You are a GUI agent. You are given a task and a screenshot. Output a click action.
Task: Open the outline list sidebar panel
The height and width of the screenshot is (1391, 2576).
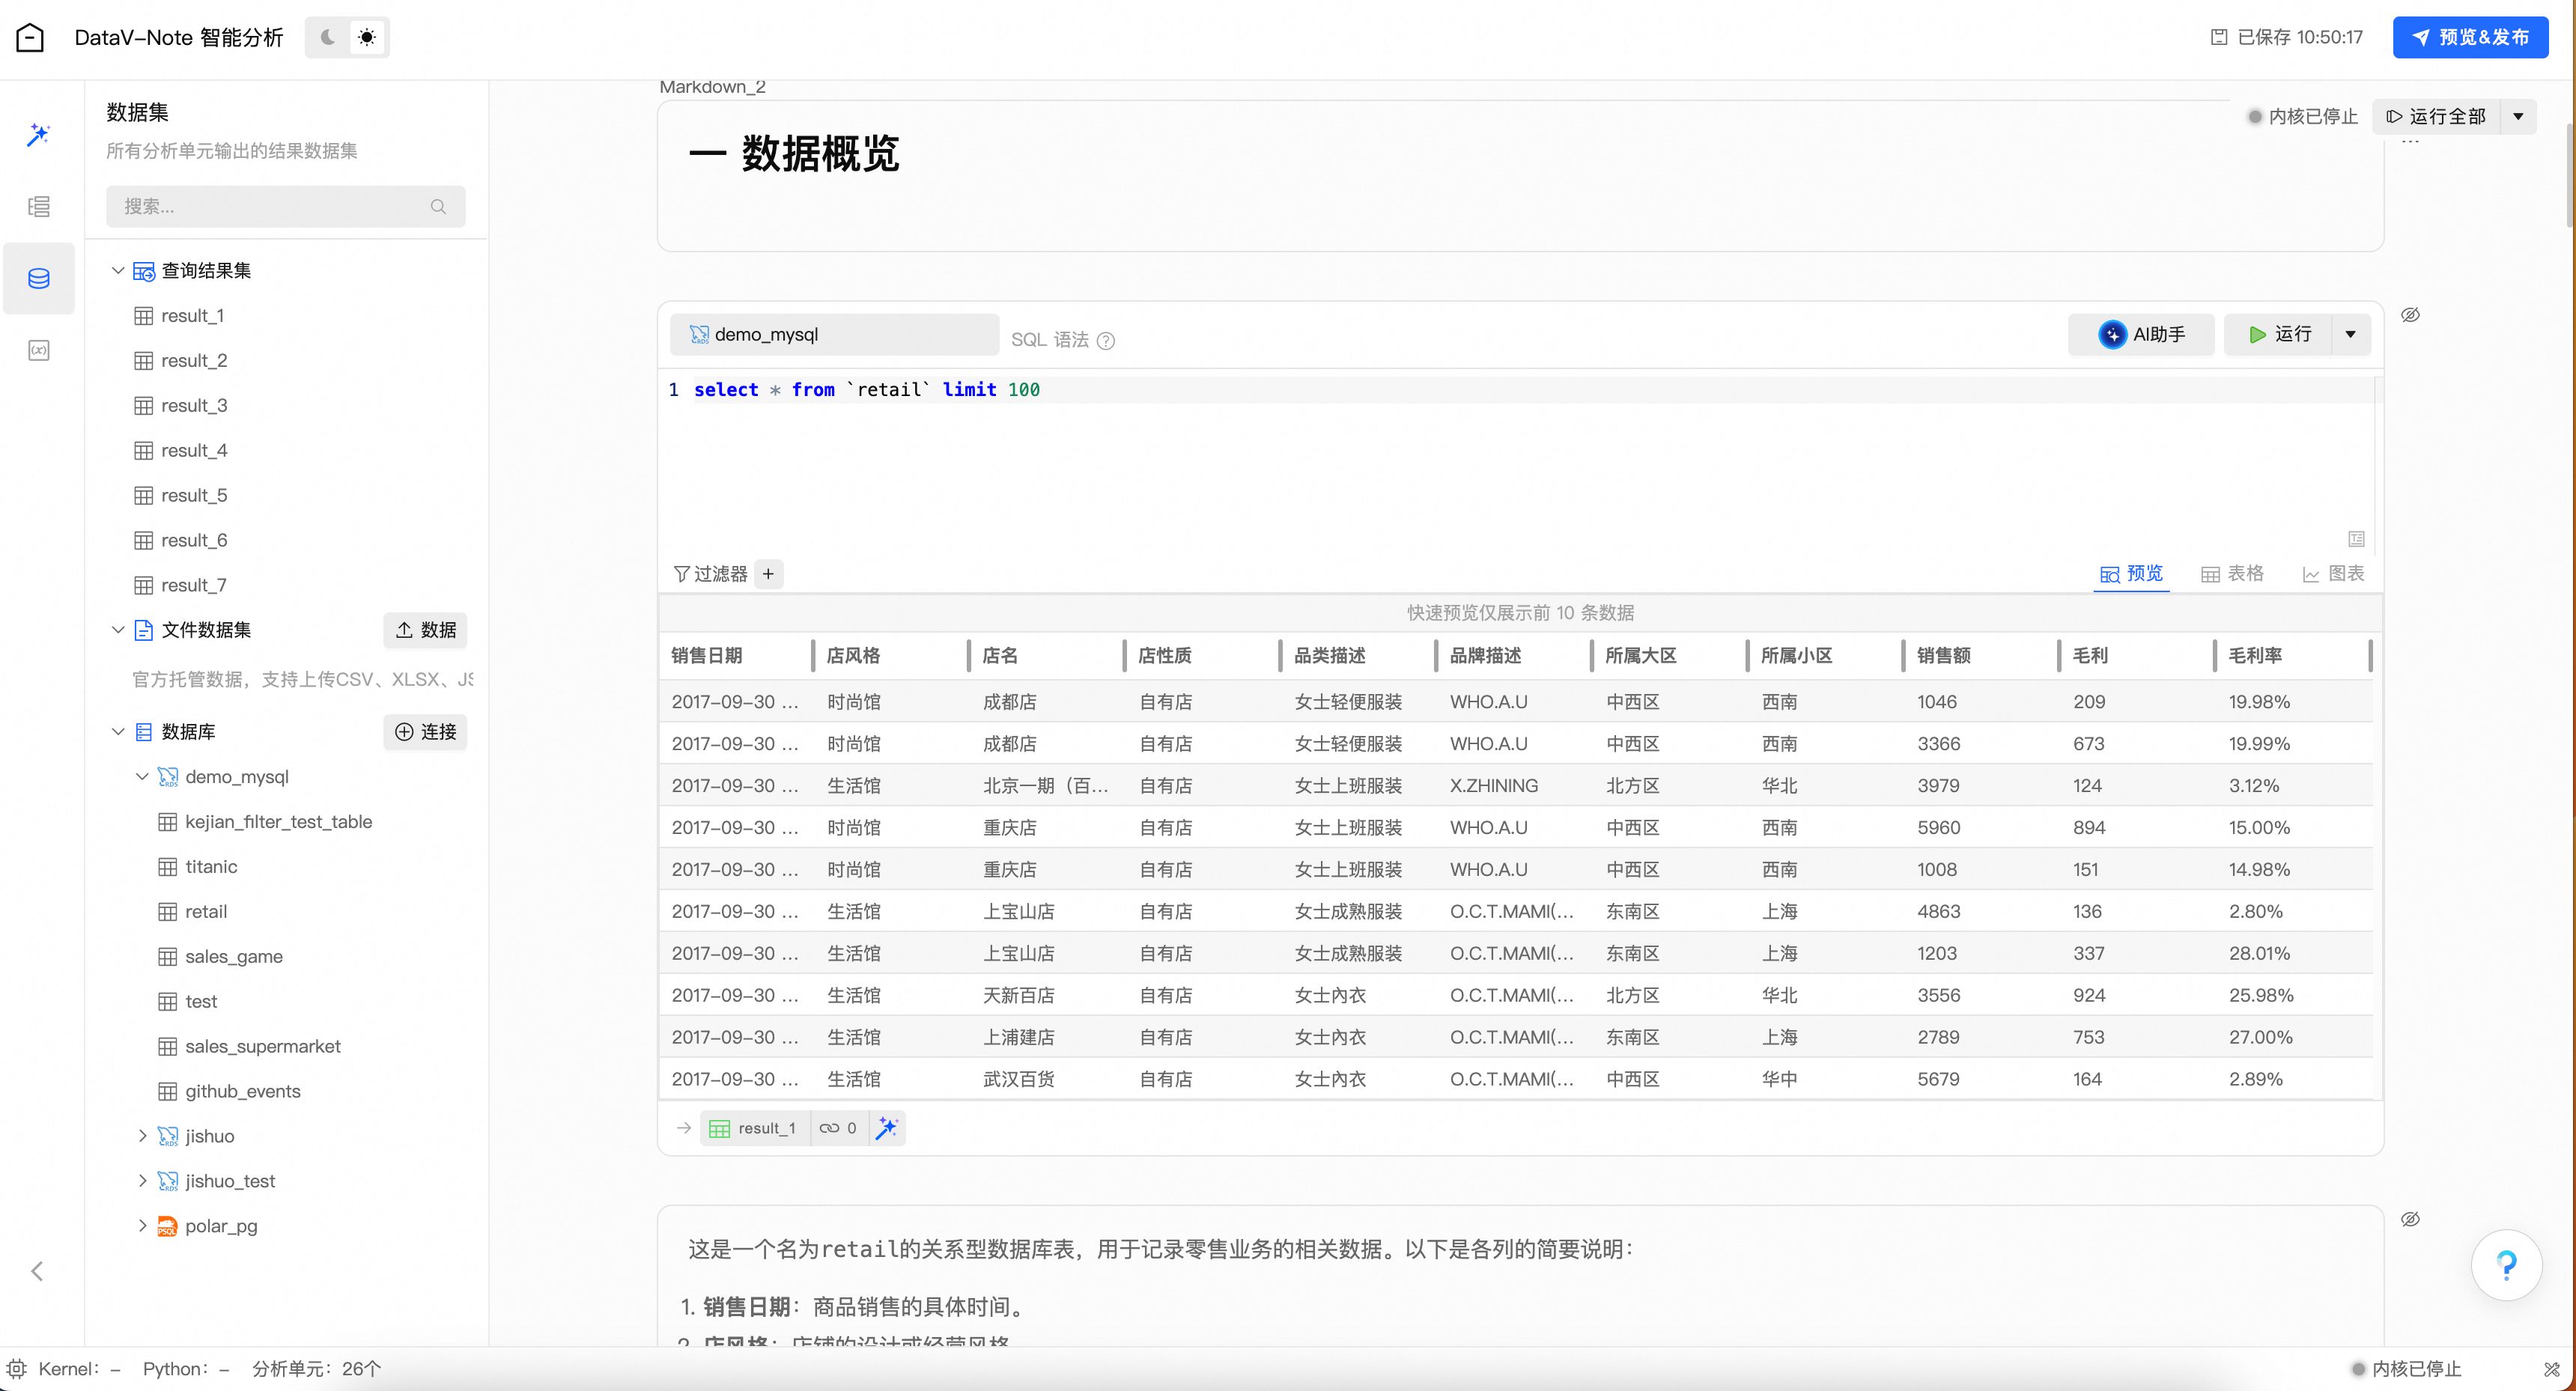tap(39, 207)
